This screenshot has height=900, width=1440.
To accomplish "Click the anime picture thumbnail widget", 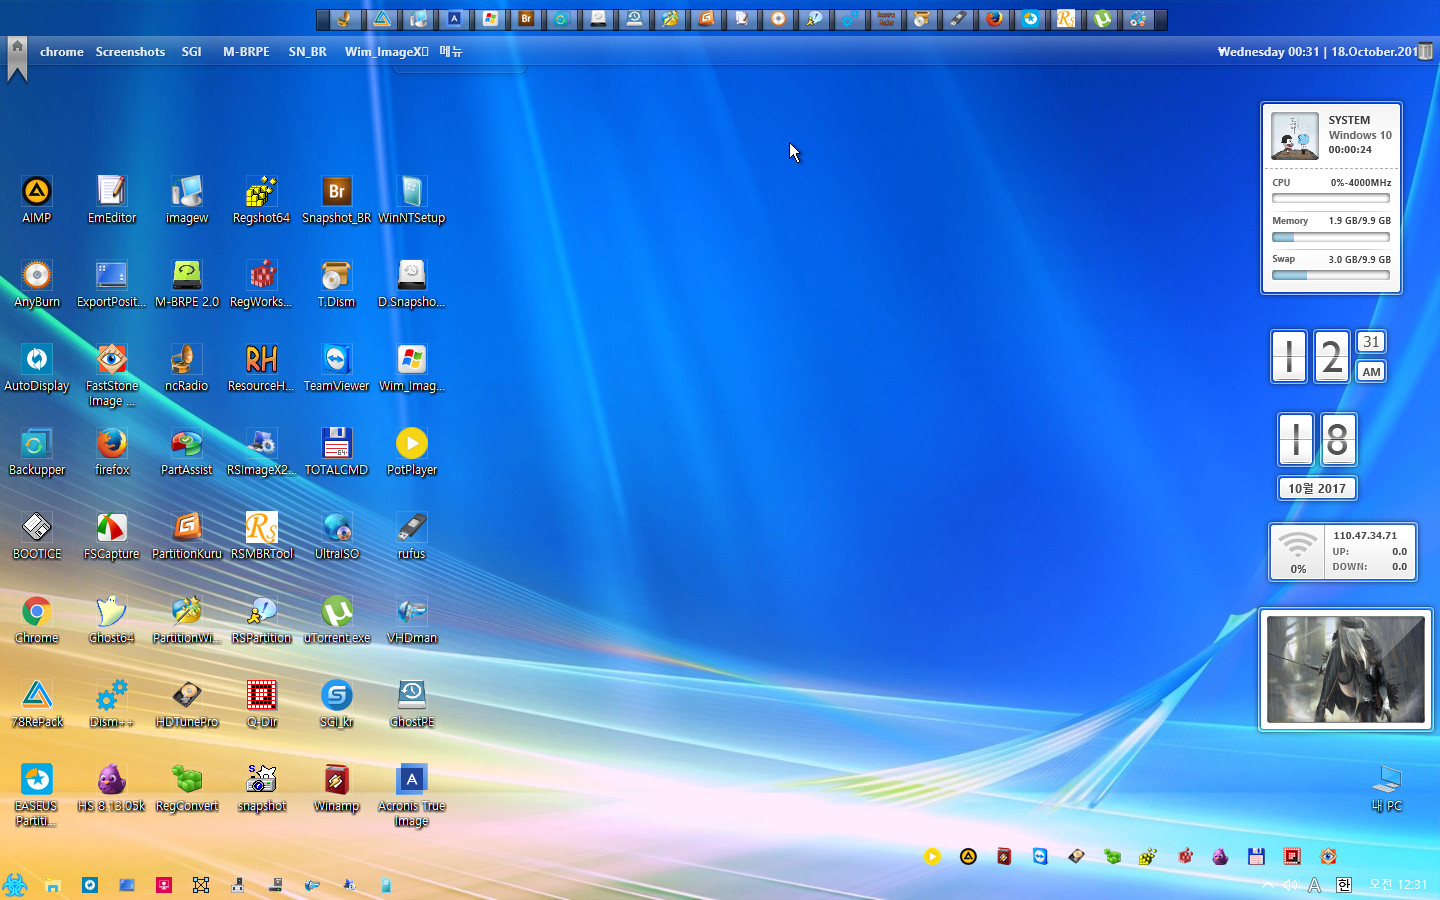I will tap(1345, 669).
